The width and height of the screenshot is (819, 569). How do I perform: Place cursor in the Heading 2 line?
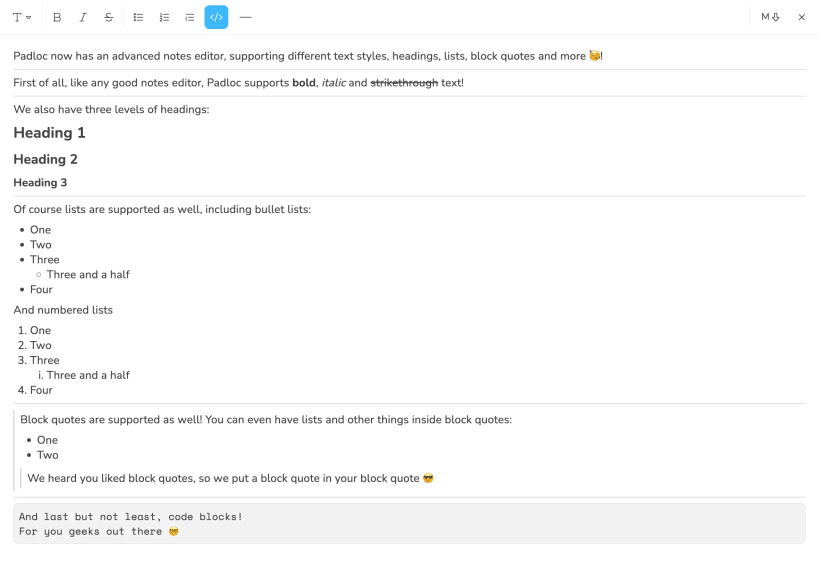[x=46, y=159]
